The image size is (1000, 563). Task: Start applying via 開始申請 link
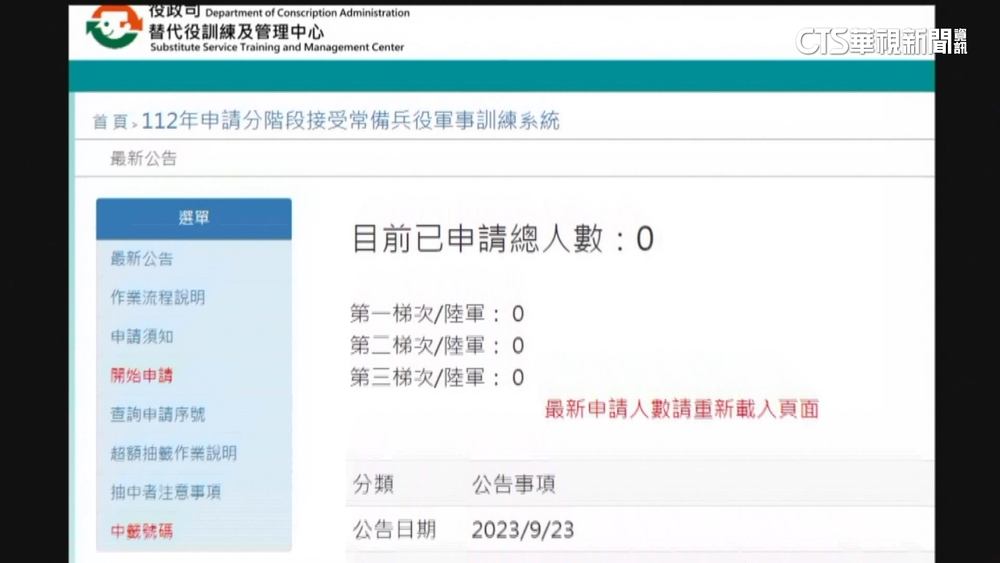coord(142,376)
